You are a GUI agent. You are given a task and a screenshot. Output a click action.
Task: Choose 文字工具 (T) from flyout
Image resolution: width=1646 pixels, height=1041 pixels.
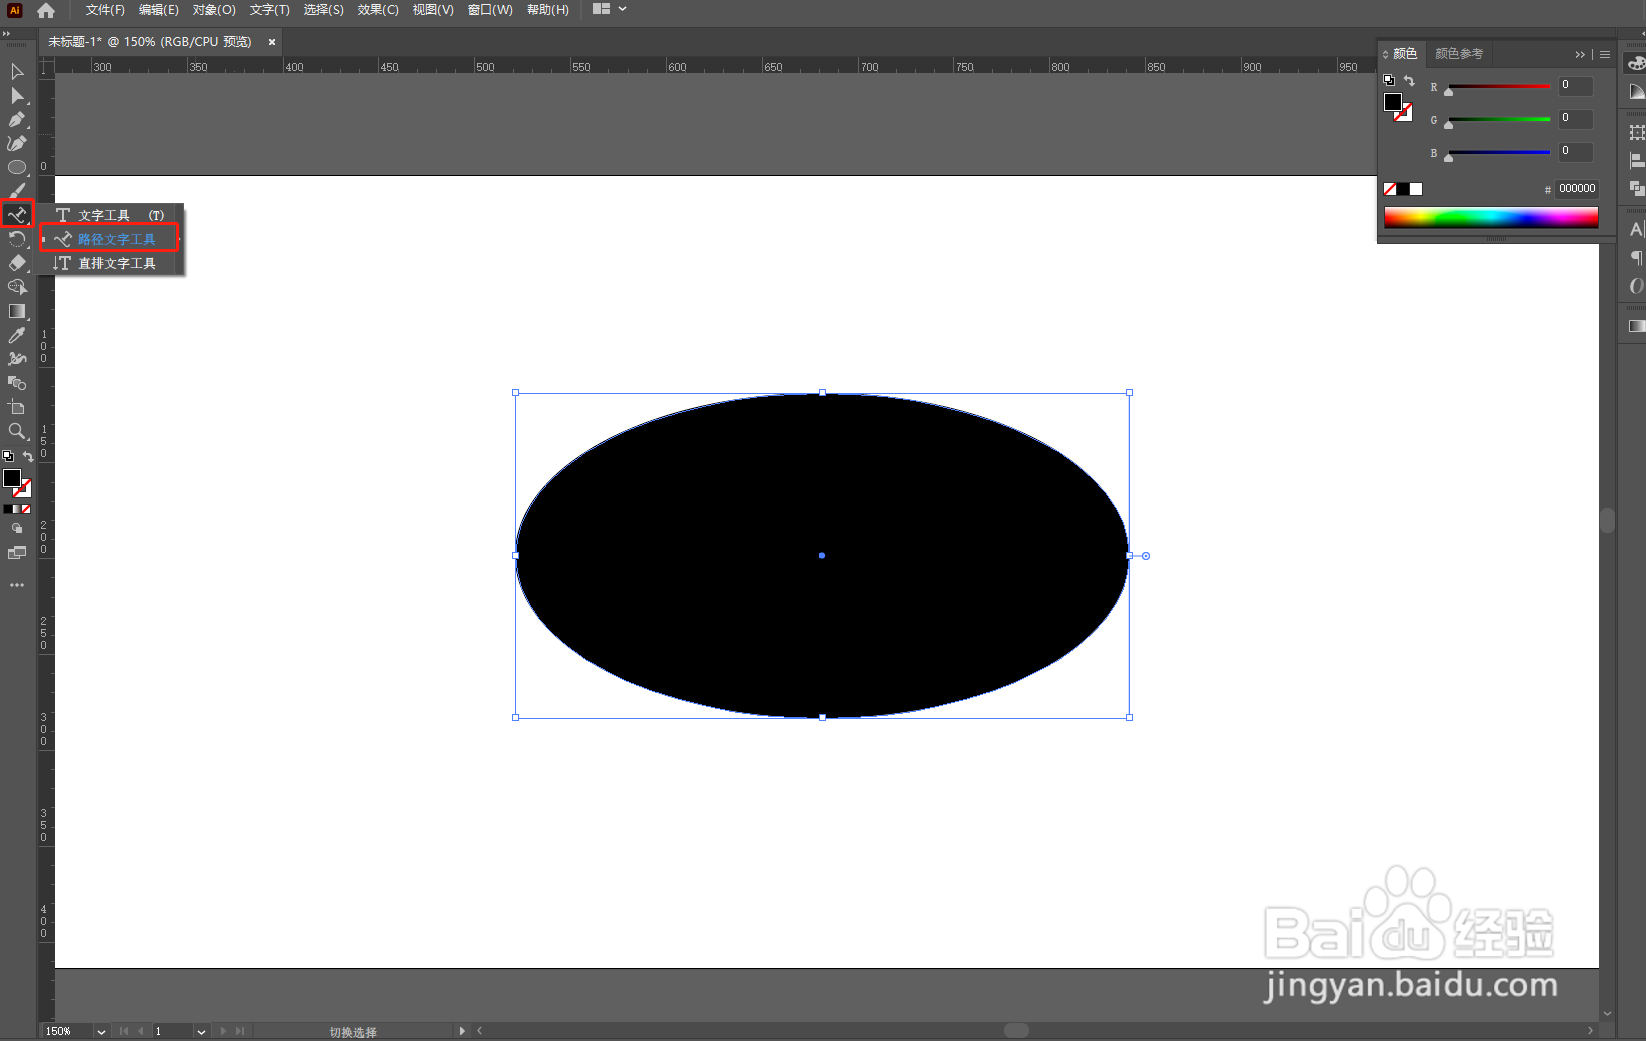pyautogui.click(x=110, y=215)
